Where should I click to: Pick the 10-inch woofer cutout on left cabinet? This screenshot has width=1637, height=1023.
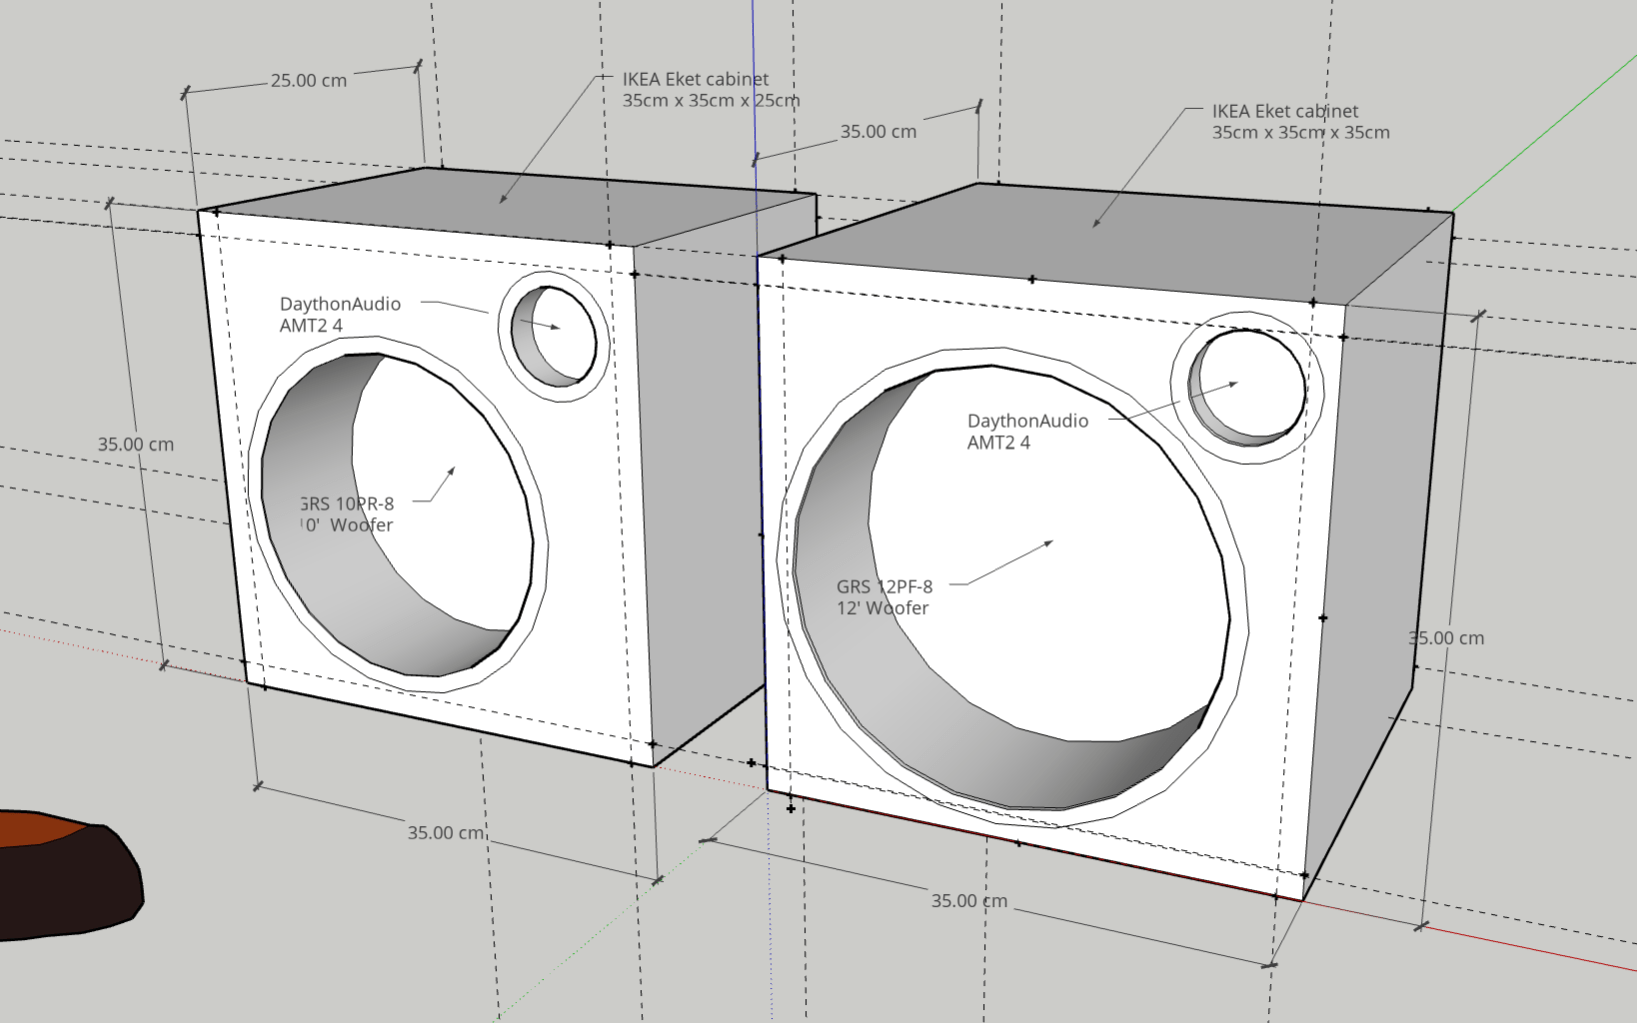397,514
